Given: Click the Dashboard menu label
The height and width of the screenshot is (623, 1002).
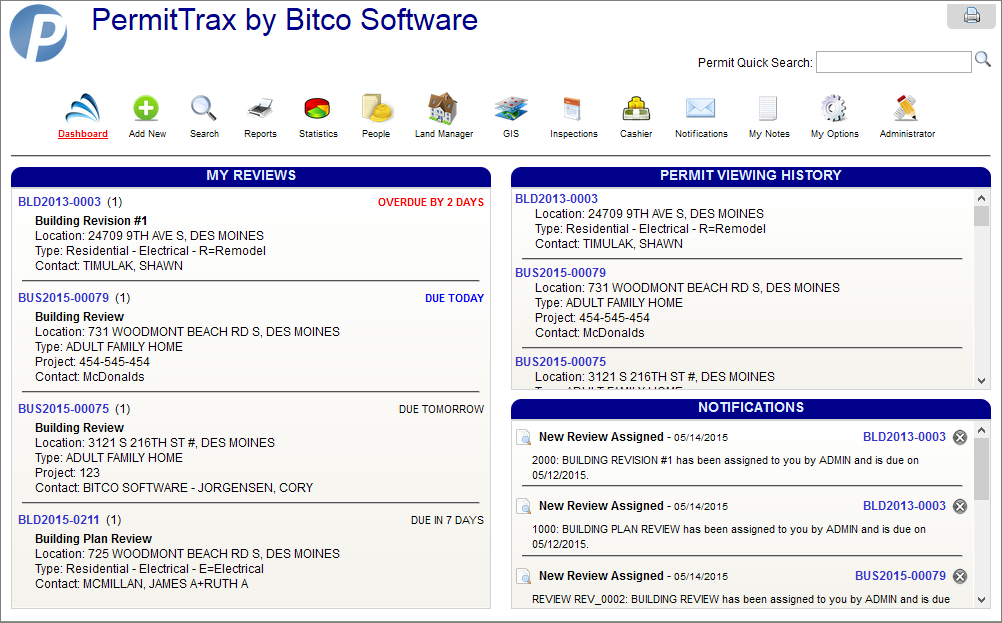Looking at the screenshot, I should [x=82, y=134].
